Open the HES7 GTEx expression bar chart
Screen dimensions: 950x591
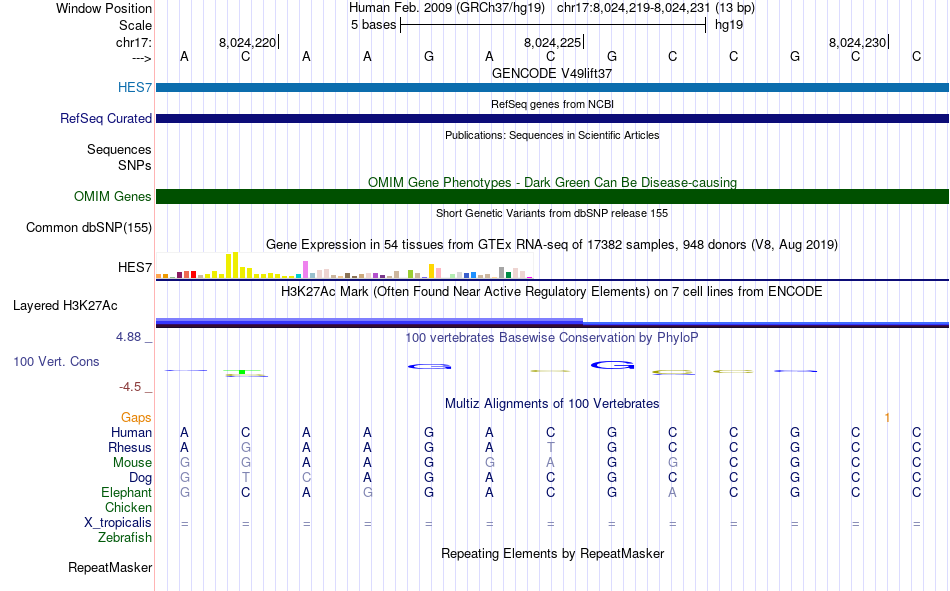coord(344,265)
